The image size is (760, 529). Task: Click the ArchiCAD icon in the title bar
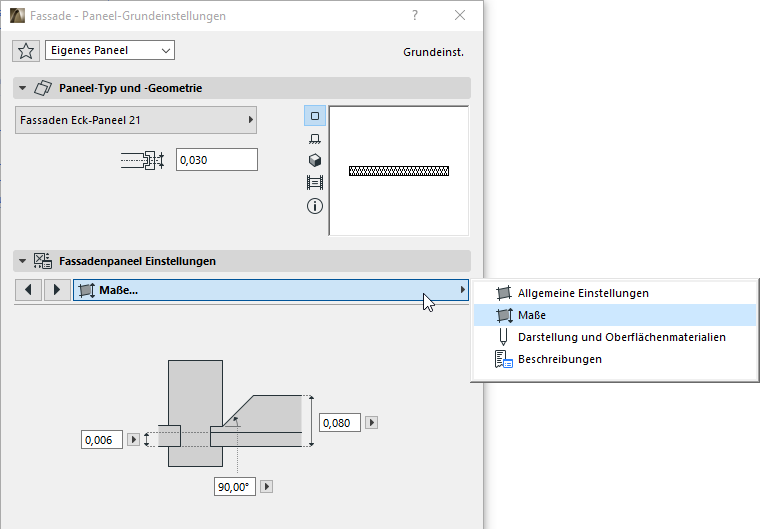tap(17, 16)
